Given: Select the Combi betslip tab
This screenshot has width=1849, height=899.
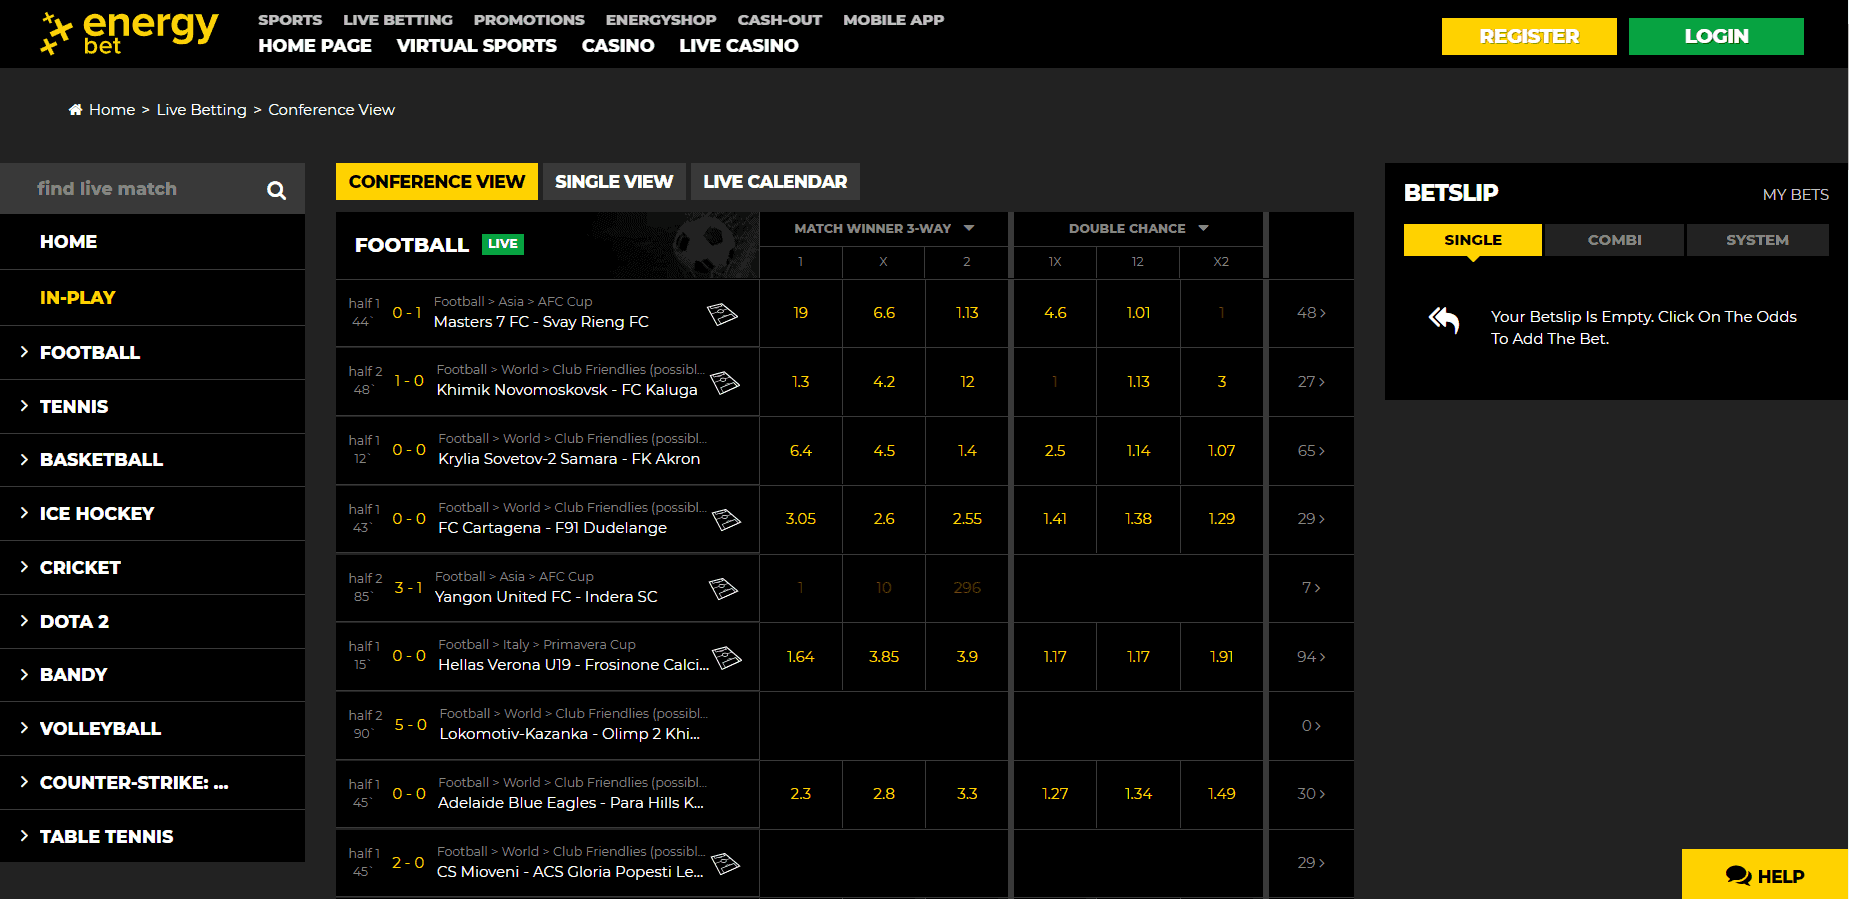Looking at the screenshot, I should [x=1615, y=240].
